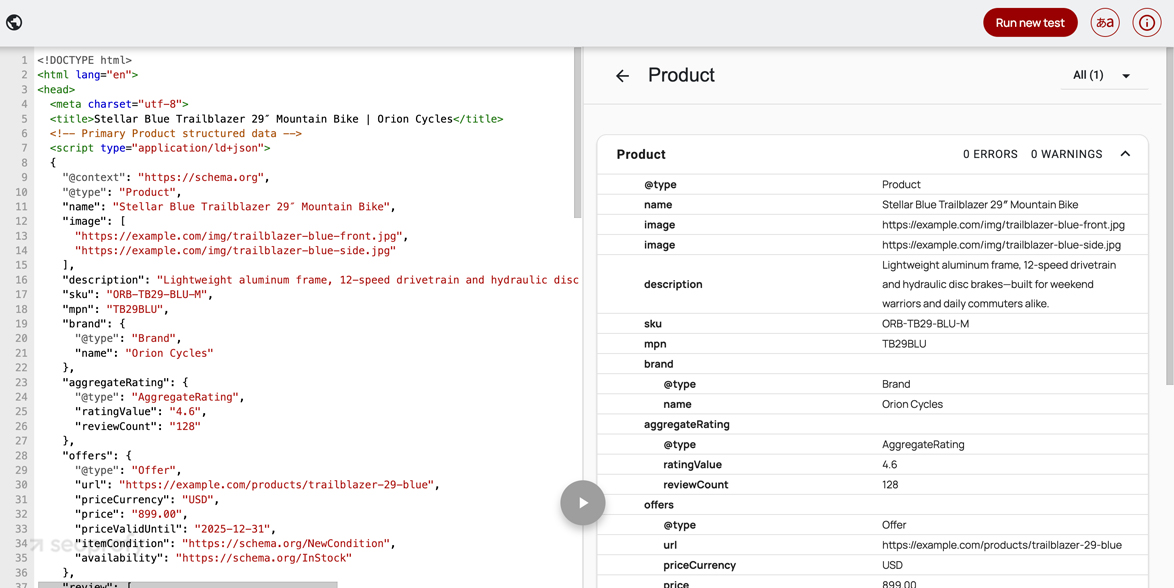Screen dimensions: 1174x588
Task: Click the @context schema.org line
Action: (165, 178)
